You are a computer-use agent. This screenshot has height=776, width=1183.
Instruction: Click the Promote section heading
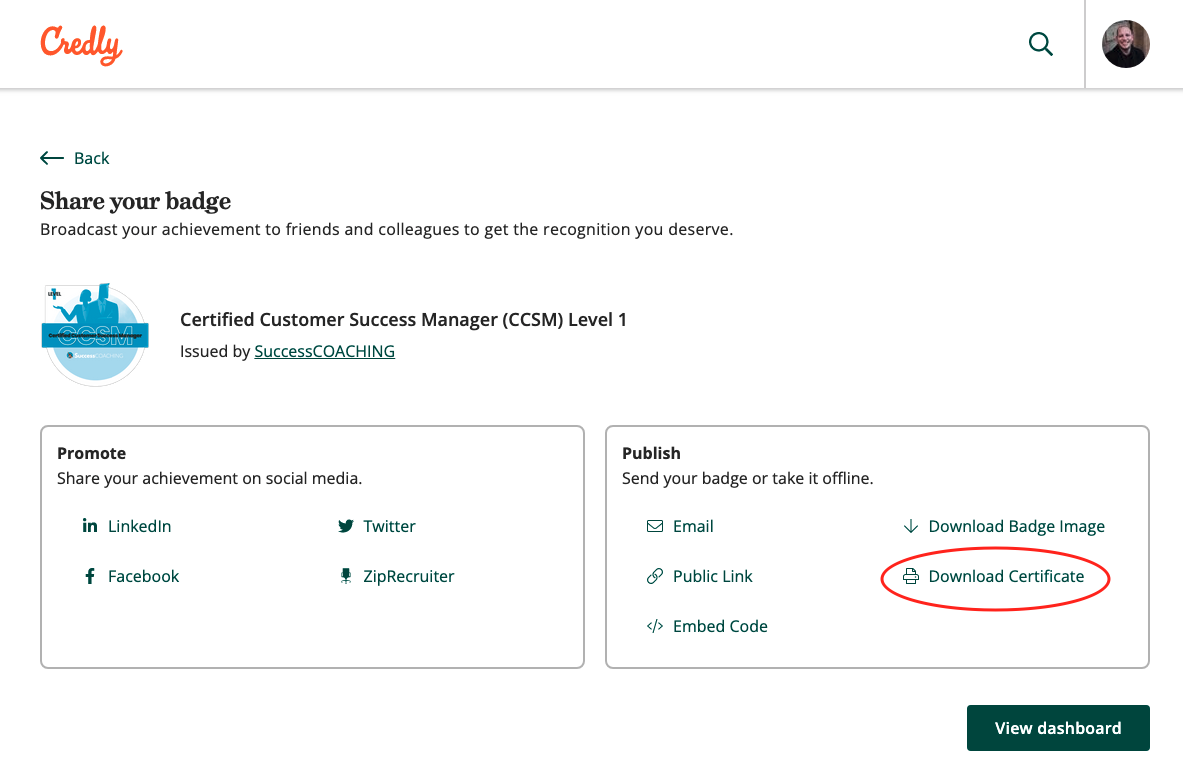pyautogui.click(x=91, y=453)
